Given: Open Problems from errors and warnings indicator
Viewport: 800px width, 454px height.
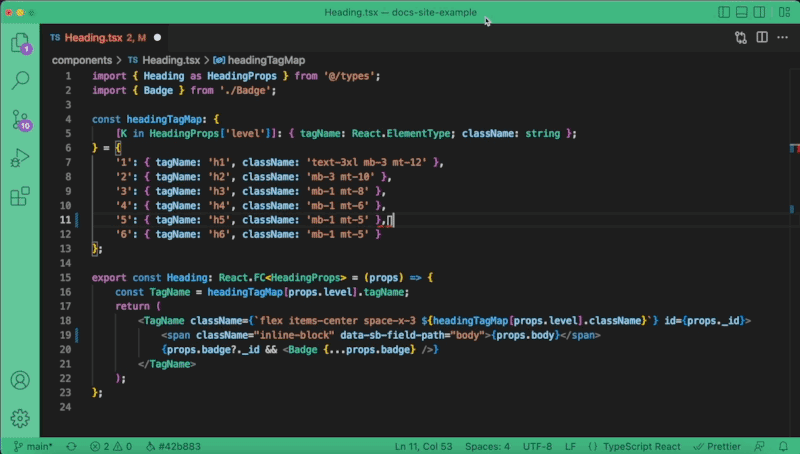Looking at the screenshot, I should (x=111, y=446).
